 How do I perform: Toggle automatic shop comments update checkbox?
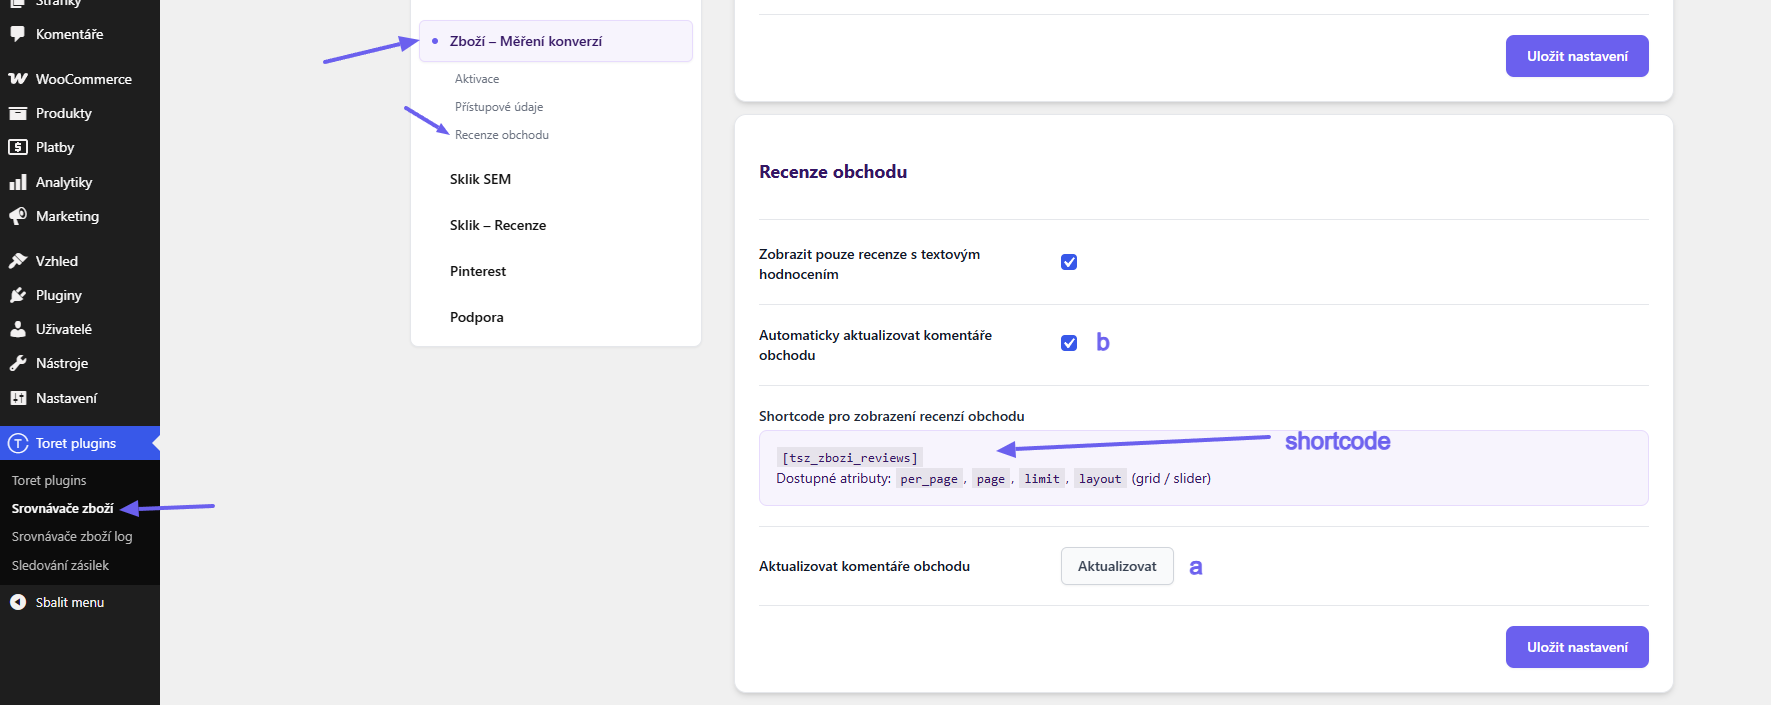click(x=1069, y=343)
